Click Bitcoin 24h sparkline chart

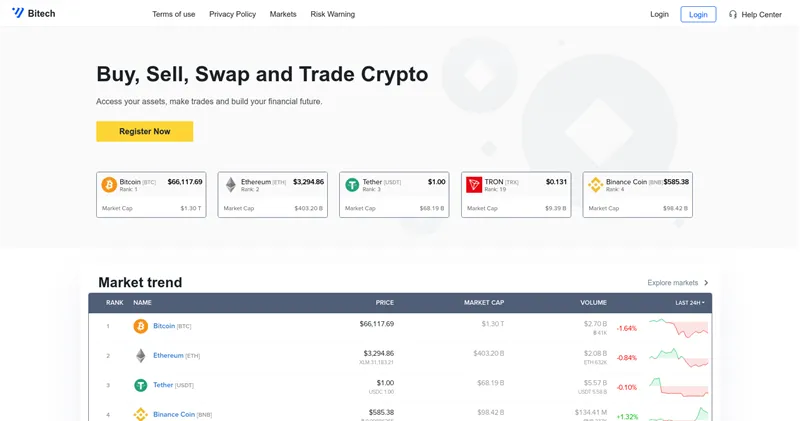tap(678, 328)
